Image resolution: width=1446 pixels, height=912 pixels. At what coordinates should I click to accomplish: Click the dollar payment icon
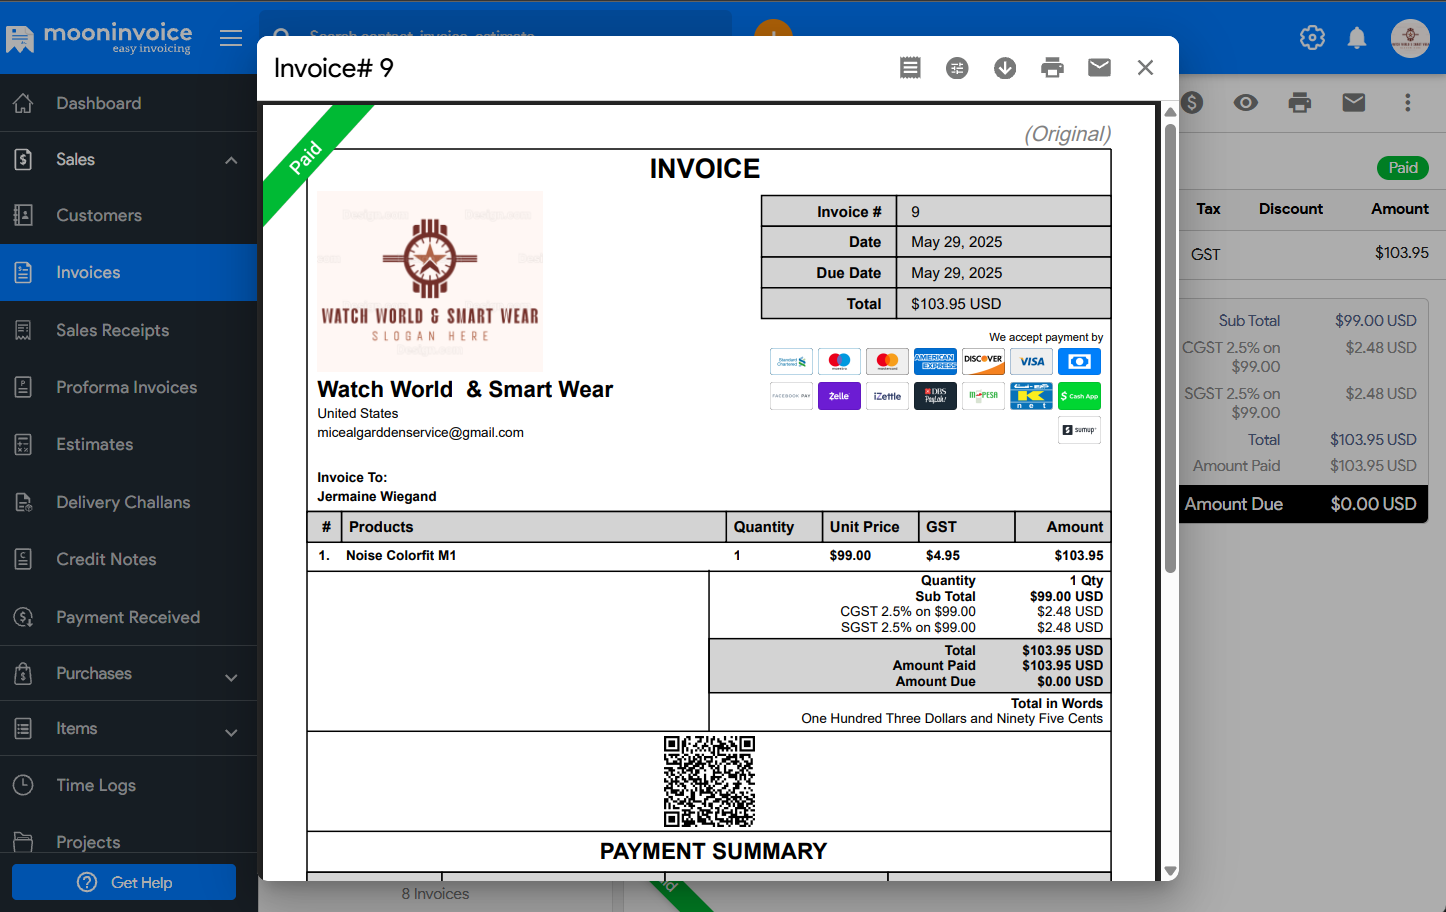tap(1192, 102)
